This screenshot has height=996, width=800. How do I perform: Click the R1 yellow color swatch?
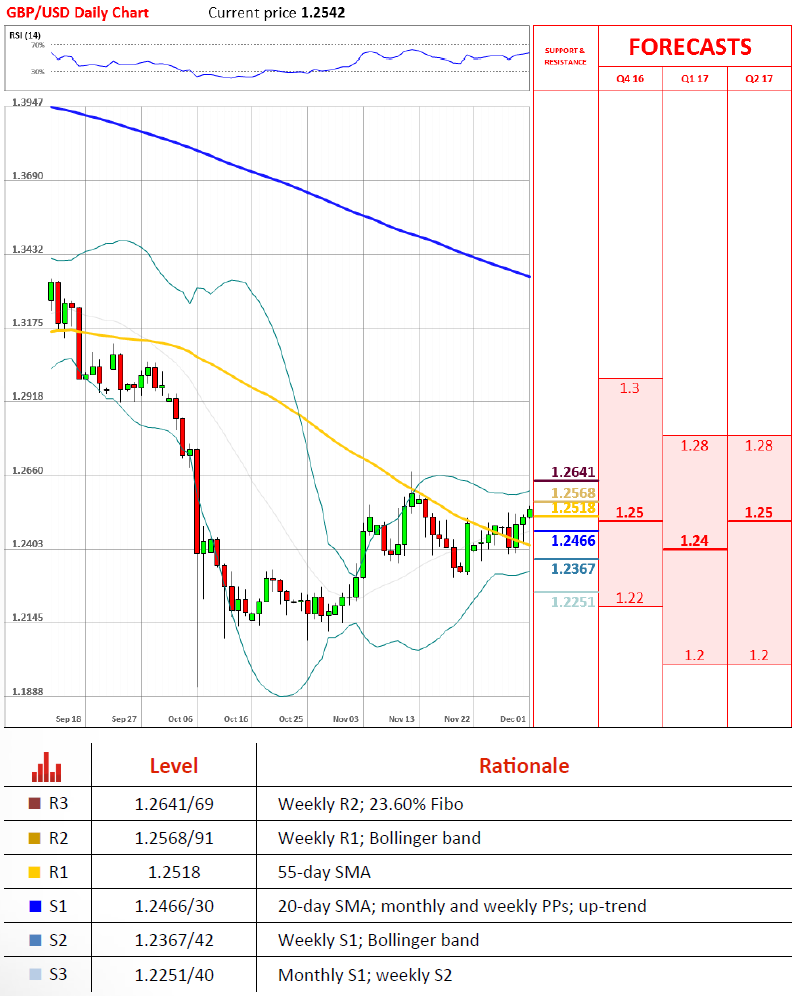coord(35,872)
